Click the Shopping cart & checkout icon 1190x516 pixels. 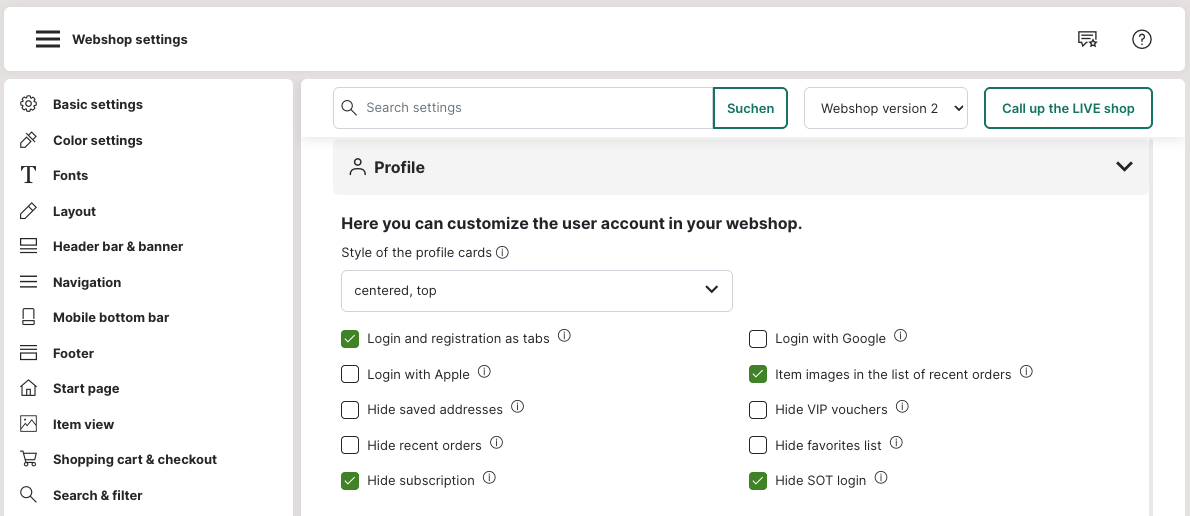(x=29, y=459)
